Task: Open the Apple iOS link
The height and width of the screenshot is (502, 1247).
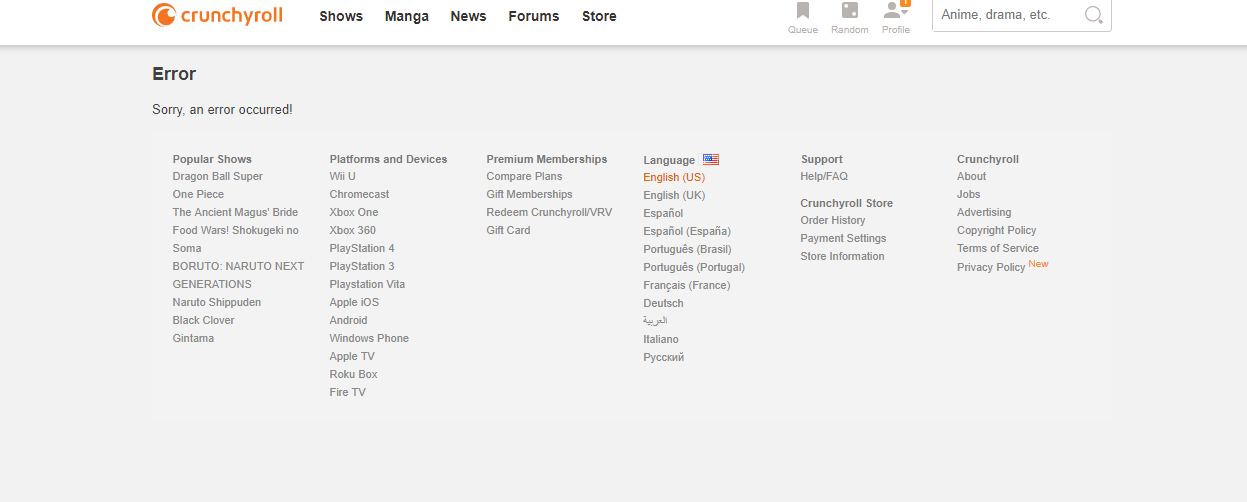Action: coord(354,302)
